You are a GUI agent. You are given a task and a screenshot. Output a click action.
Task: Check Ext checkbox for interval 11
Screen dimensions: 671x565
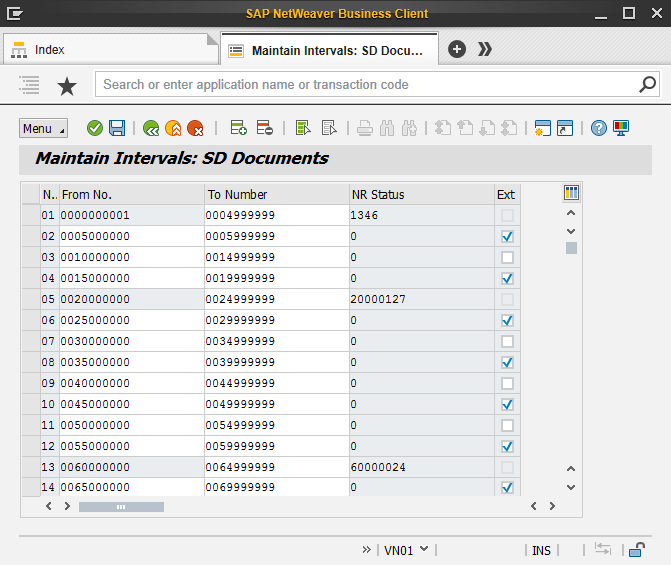click(507, 425)
